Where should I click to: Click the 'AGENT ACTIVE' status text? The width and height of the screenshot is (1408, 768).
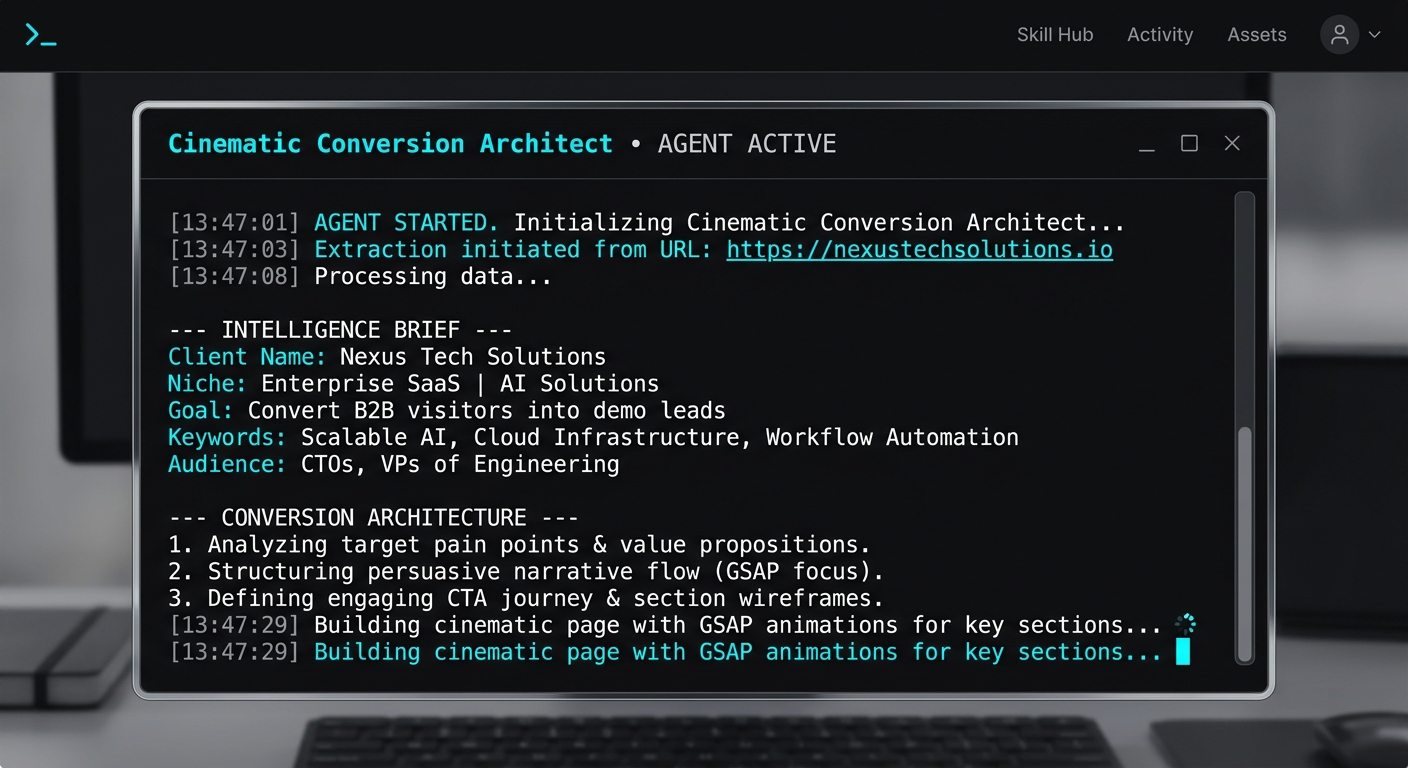click(746, 144)
